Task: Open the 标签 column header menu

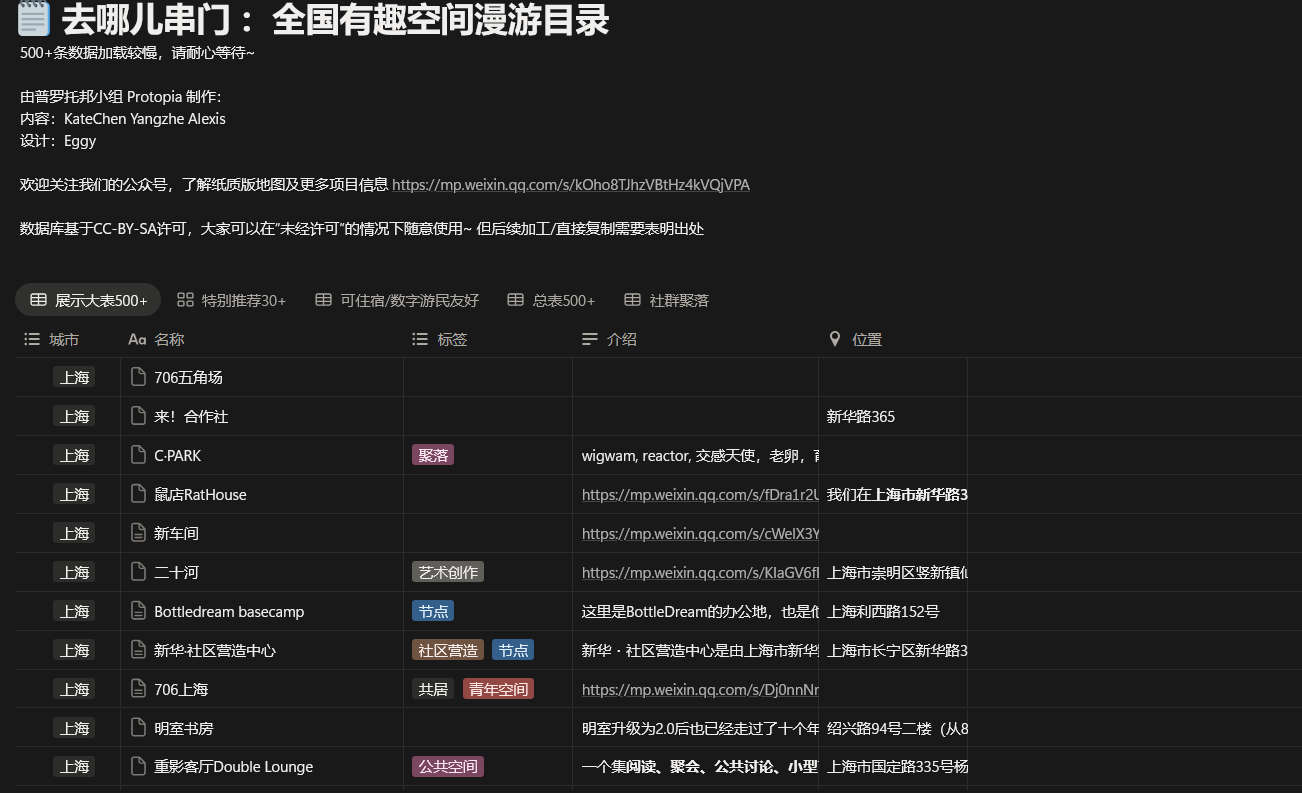Action: tap(488, 340)
